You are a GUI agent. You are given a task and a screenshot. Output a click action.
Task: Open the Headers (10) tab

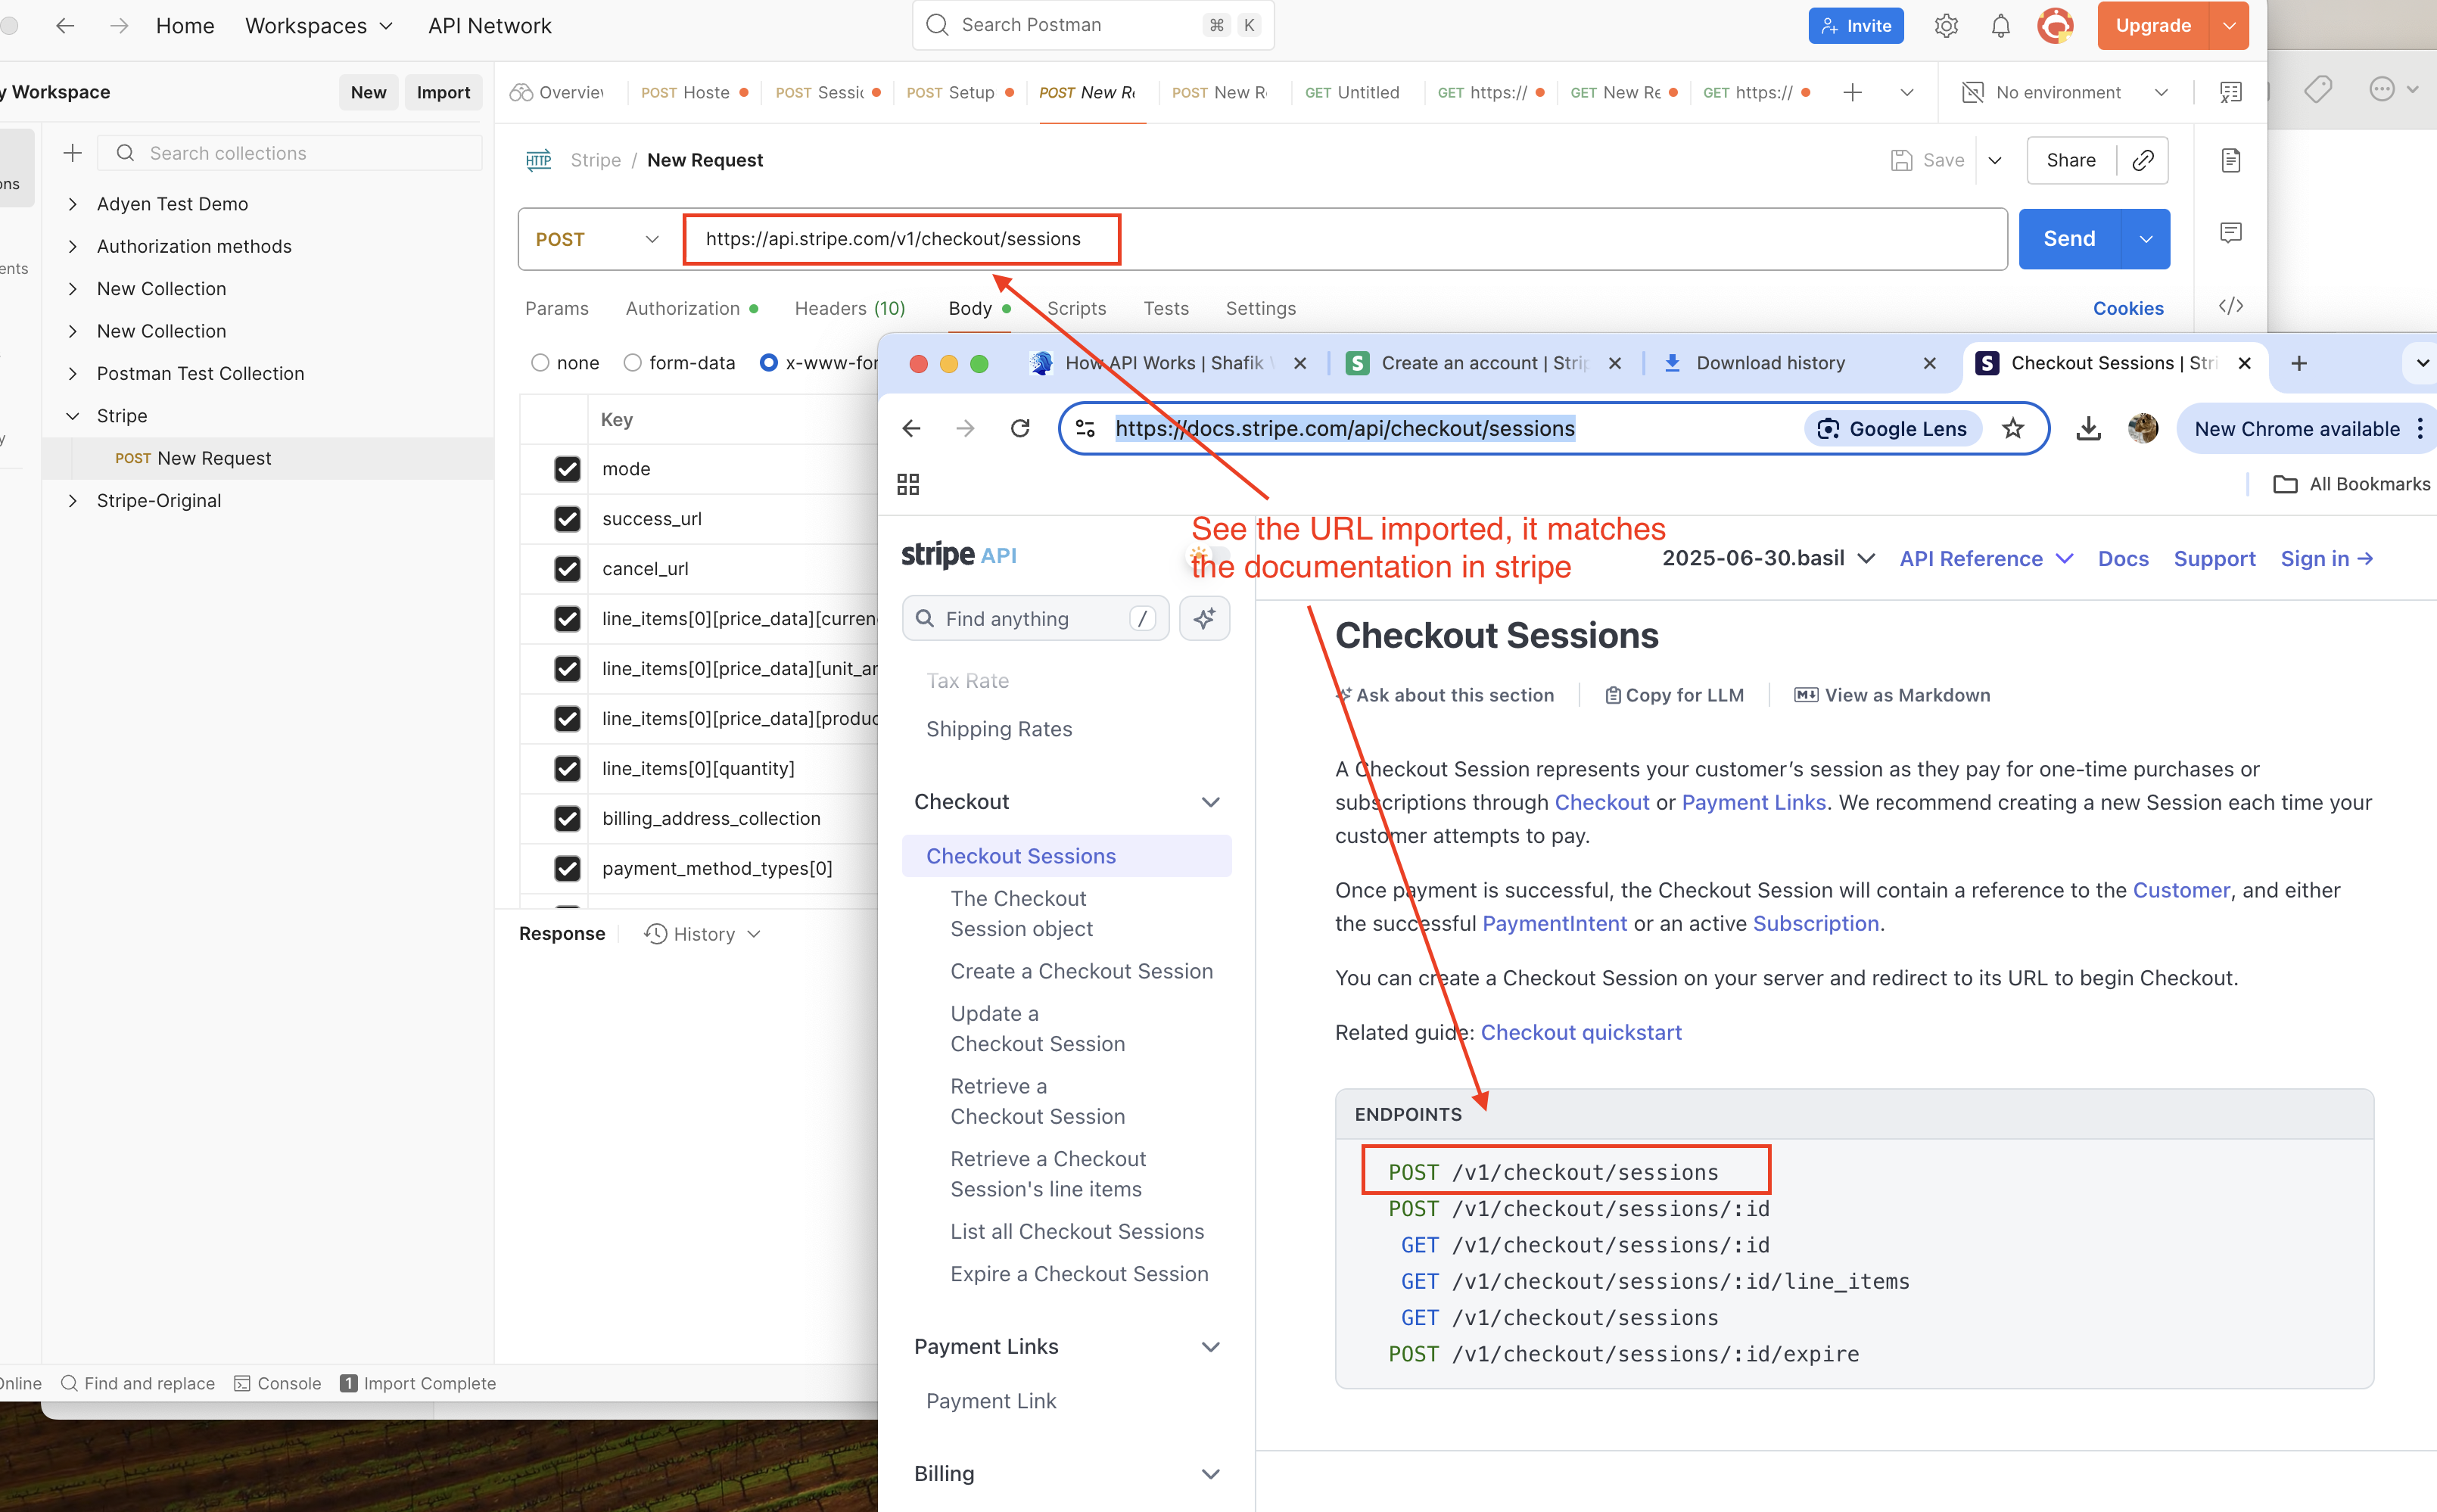[x=850, y=308]
